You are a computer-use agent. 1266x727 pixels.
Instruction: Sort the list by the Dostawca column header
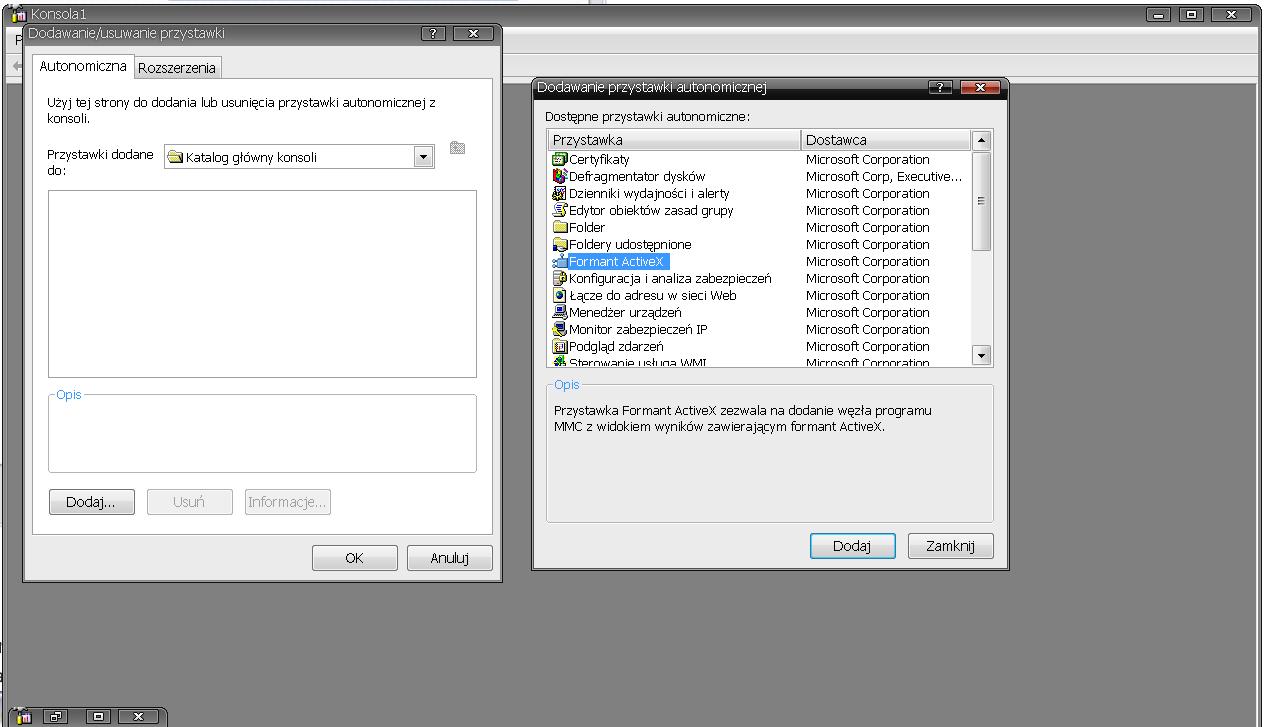(x=886, y=140)
